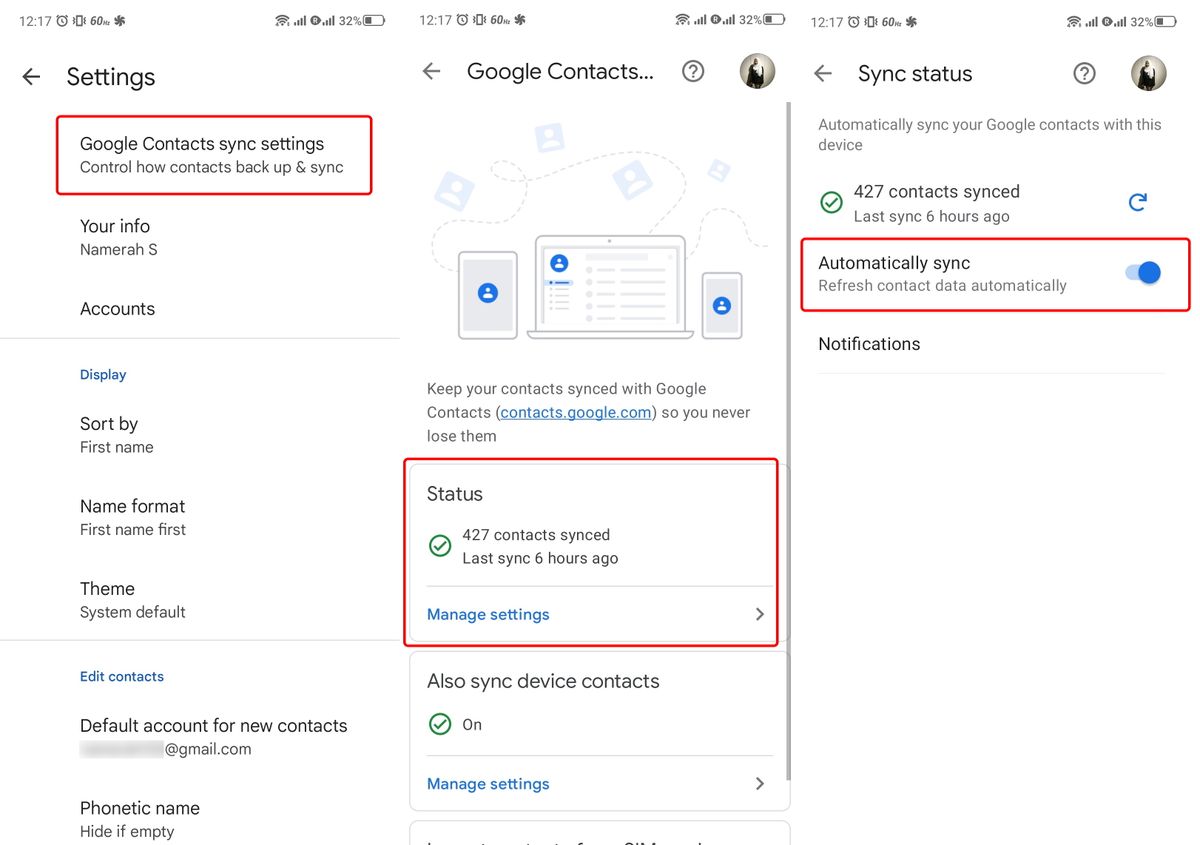Viewport: 1200px width, 845px height.
Task: Open the Accounts settings entry
Action: (118, 309)
